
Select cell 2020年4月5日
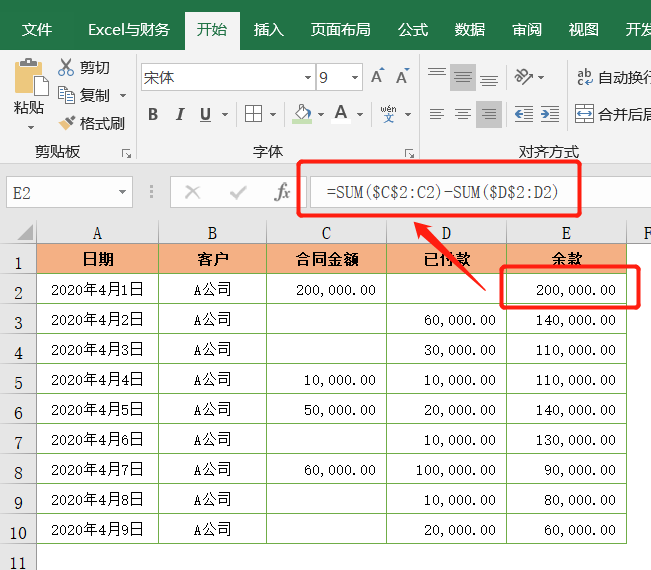[x=97, y=409]
